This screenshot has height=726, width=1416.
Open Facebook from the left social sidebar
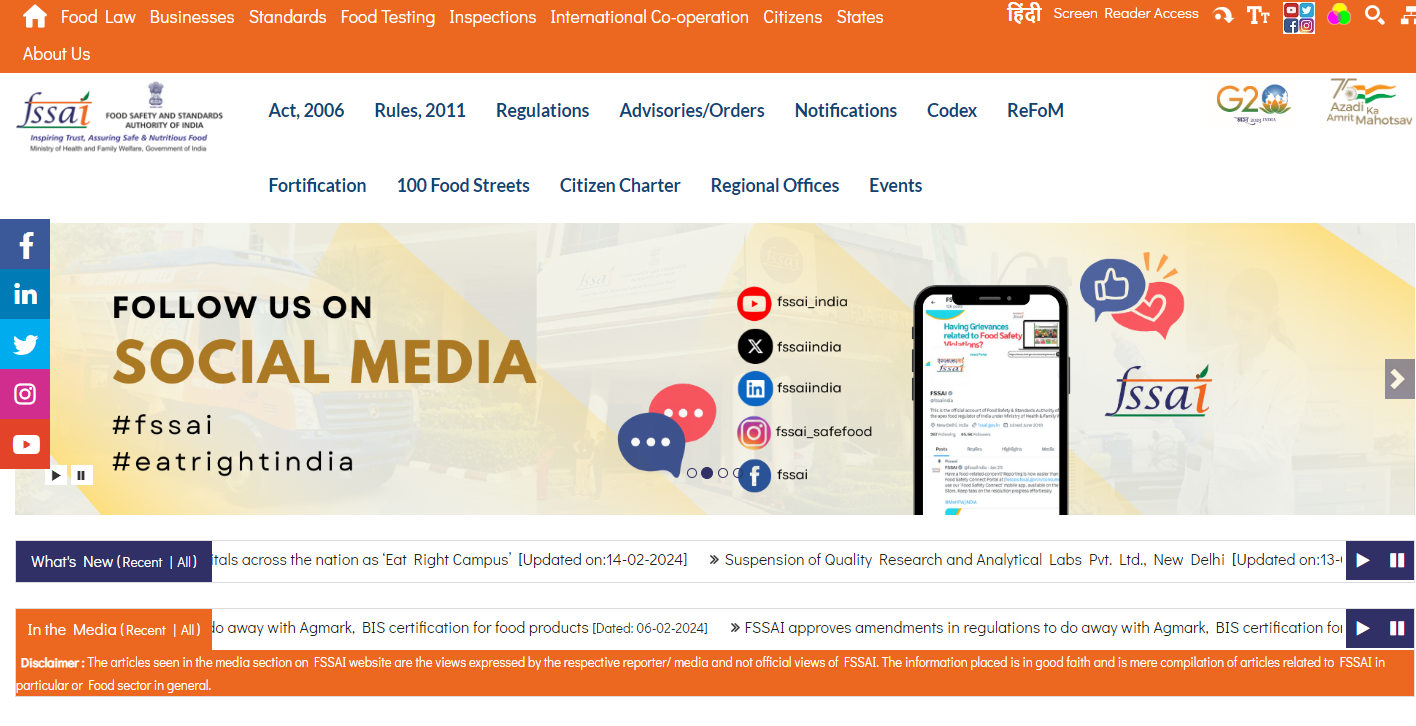[x=25, y=244]
